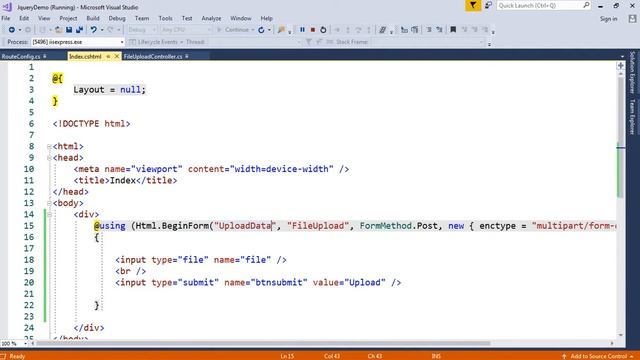Viewport: 640px width, 360px height.
Task: Click the uncomment selection toolbar icon
Action: click(x=439, y=30)
